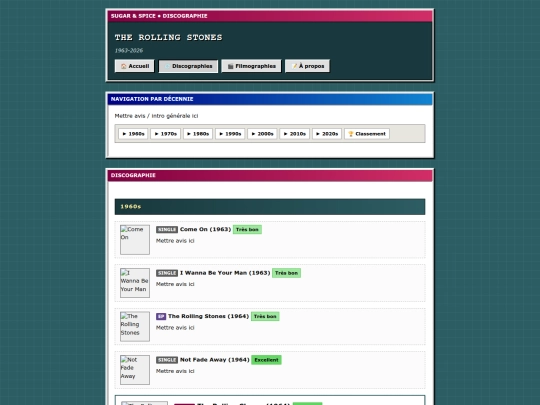Open the Classement ranking button
The image size is (540, 405).
pyautogui.click(x=367, y=134)
